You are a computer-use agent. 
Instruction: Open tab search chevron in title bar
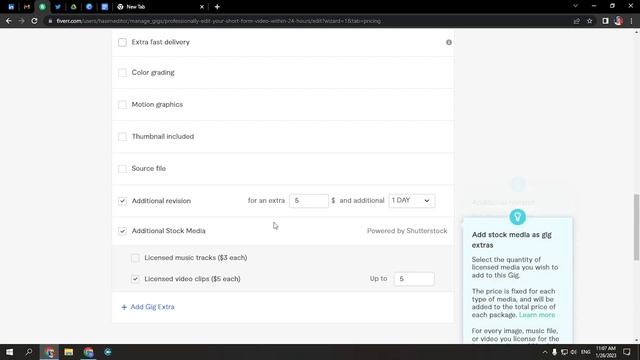pos(575,6)
